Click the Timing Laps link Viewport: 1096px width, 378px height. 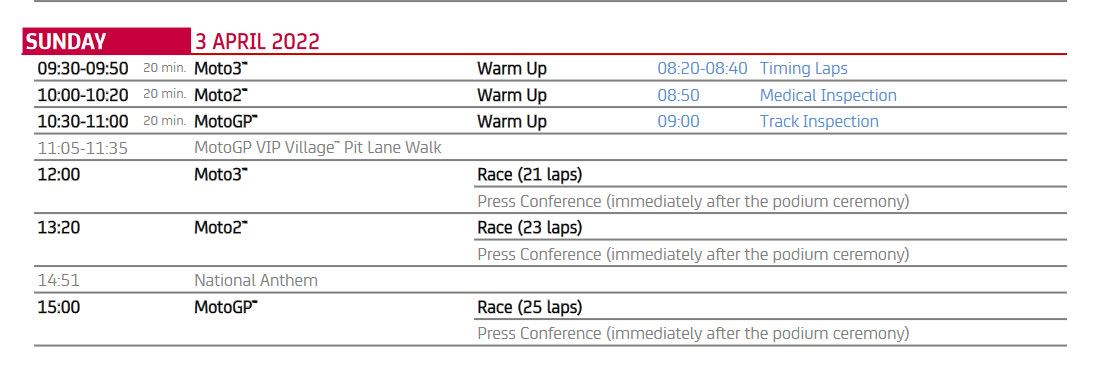coord(803,68)
